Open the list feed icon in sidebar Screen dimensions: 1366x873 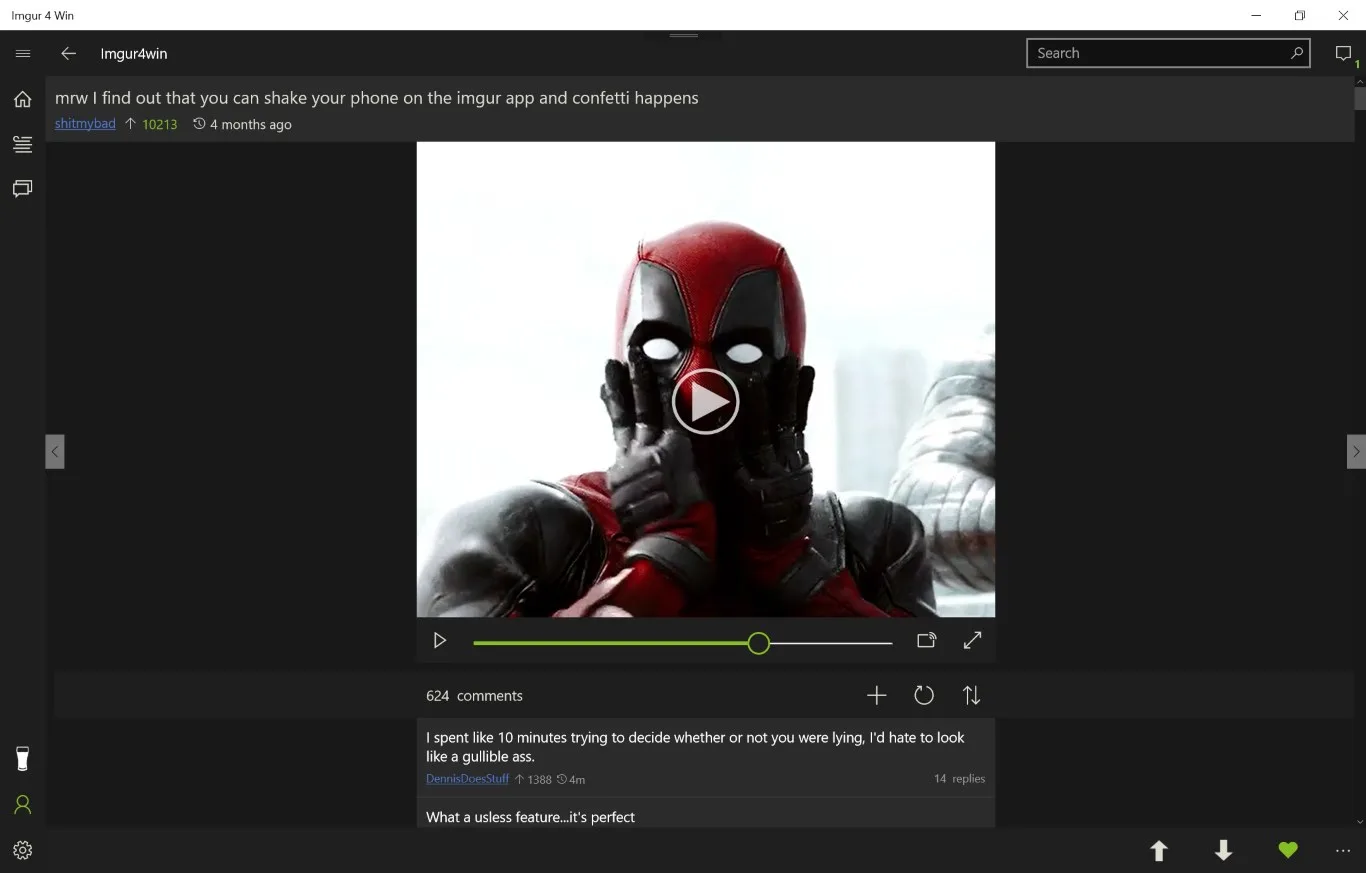point(23,145)
